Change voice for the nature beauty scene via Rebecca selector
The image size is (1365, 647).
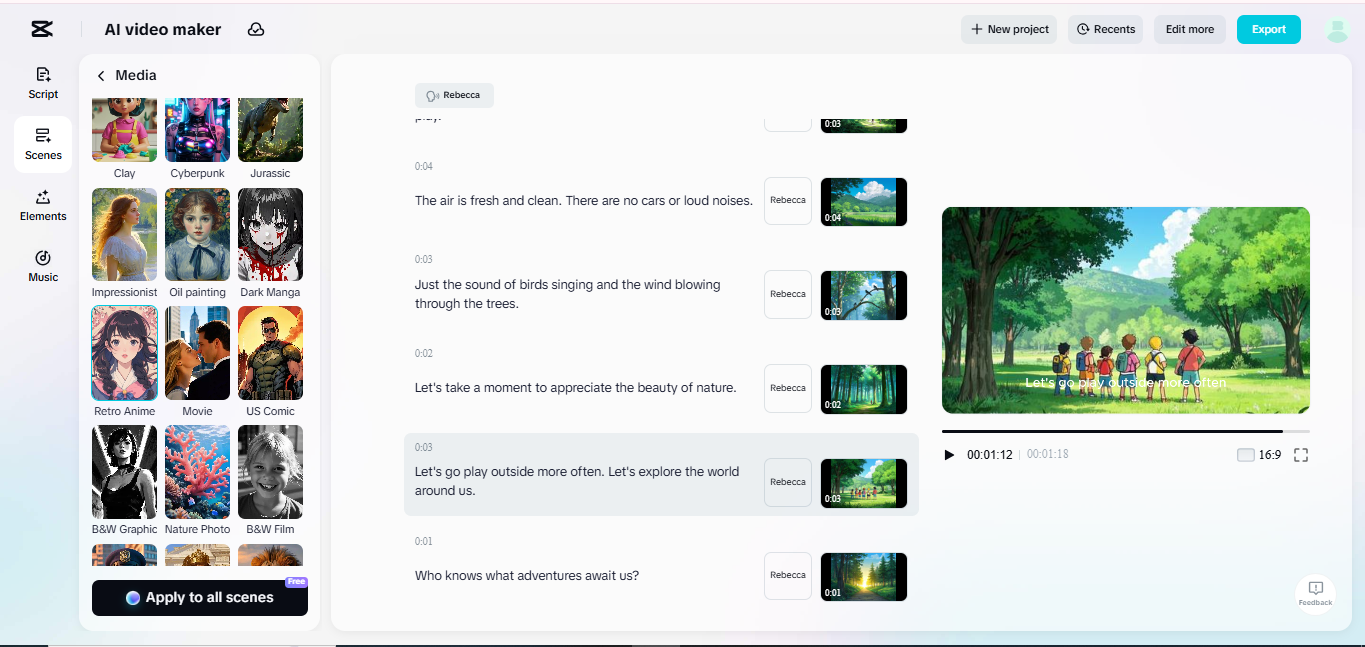(787, 388)
